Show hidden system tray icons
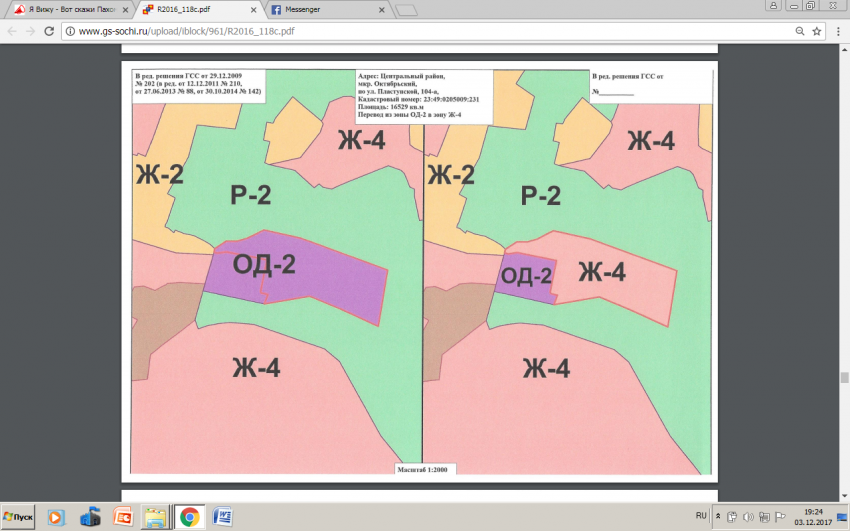The height and width of the screenshot is (531, 850). tap(720, 517)
